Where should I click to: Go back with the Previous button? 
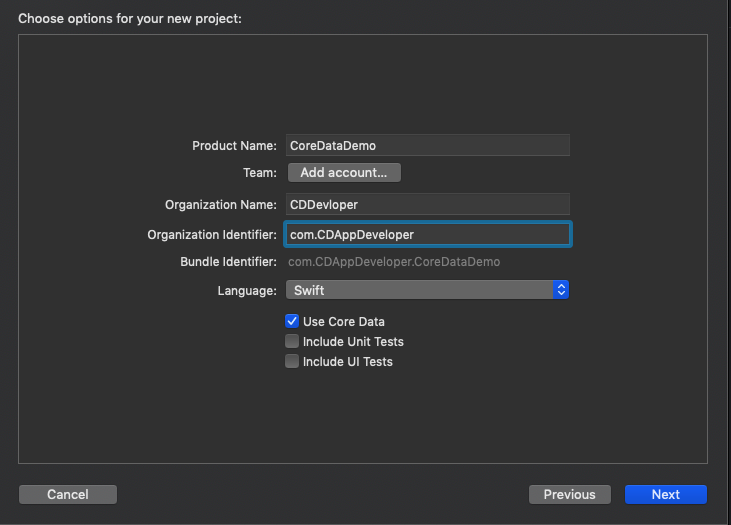click(x=569, y=494)
